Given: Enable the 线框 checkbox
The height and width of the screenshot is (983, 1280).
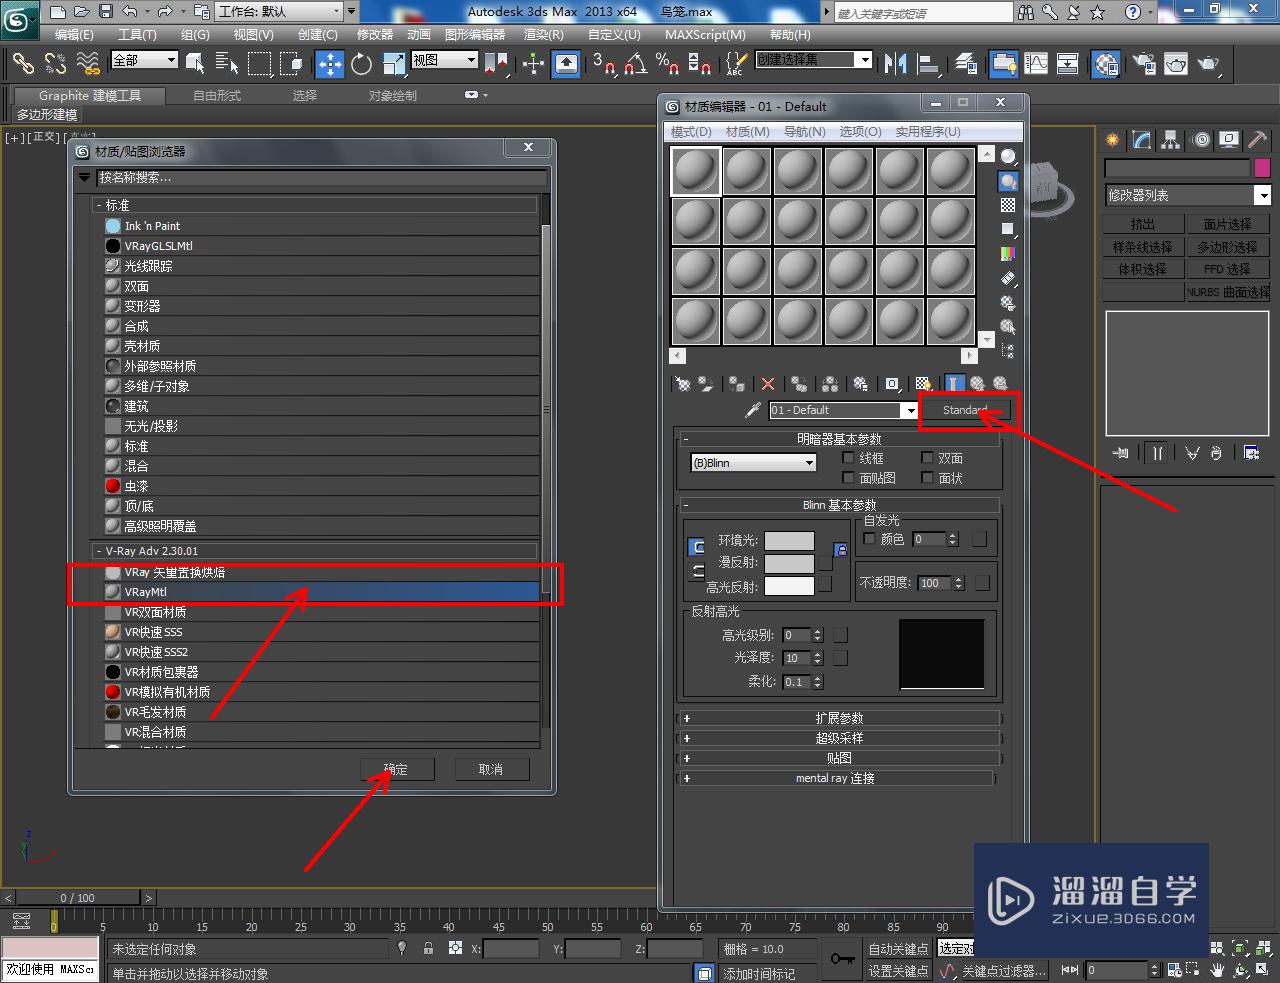Looking at the screenshot, I should click(x=848, y=458).
